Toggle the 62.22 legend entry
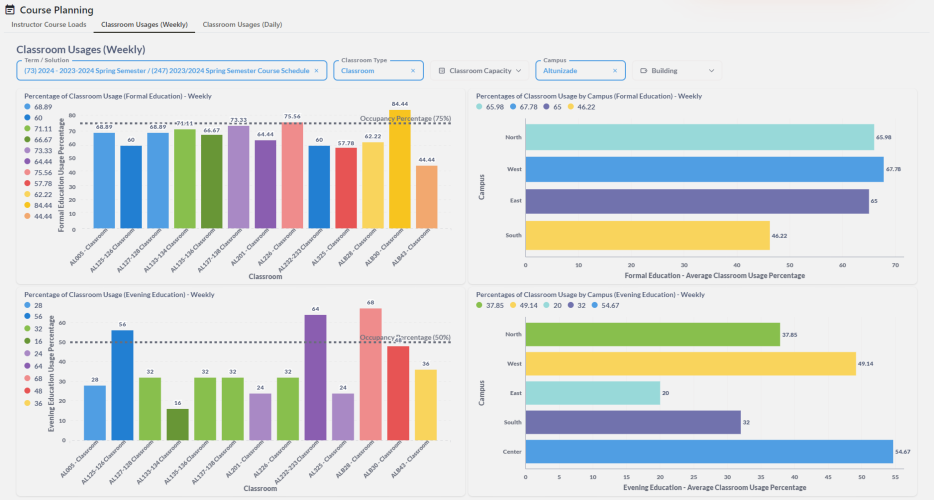 coord(38,194)
